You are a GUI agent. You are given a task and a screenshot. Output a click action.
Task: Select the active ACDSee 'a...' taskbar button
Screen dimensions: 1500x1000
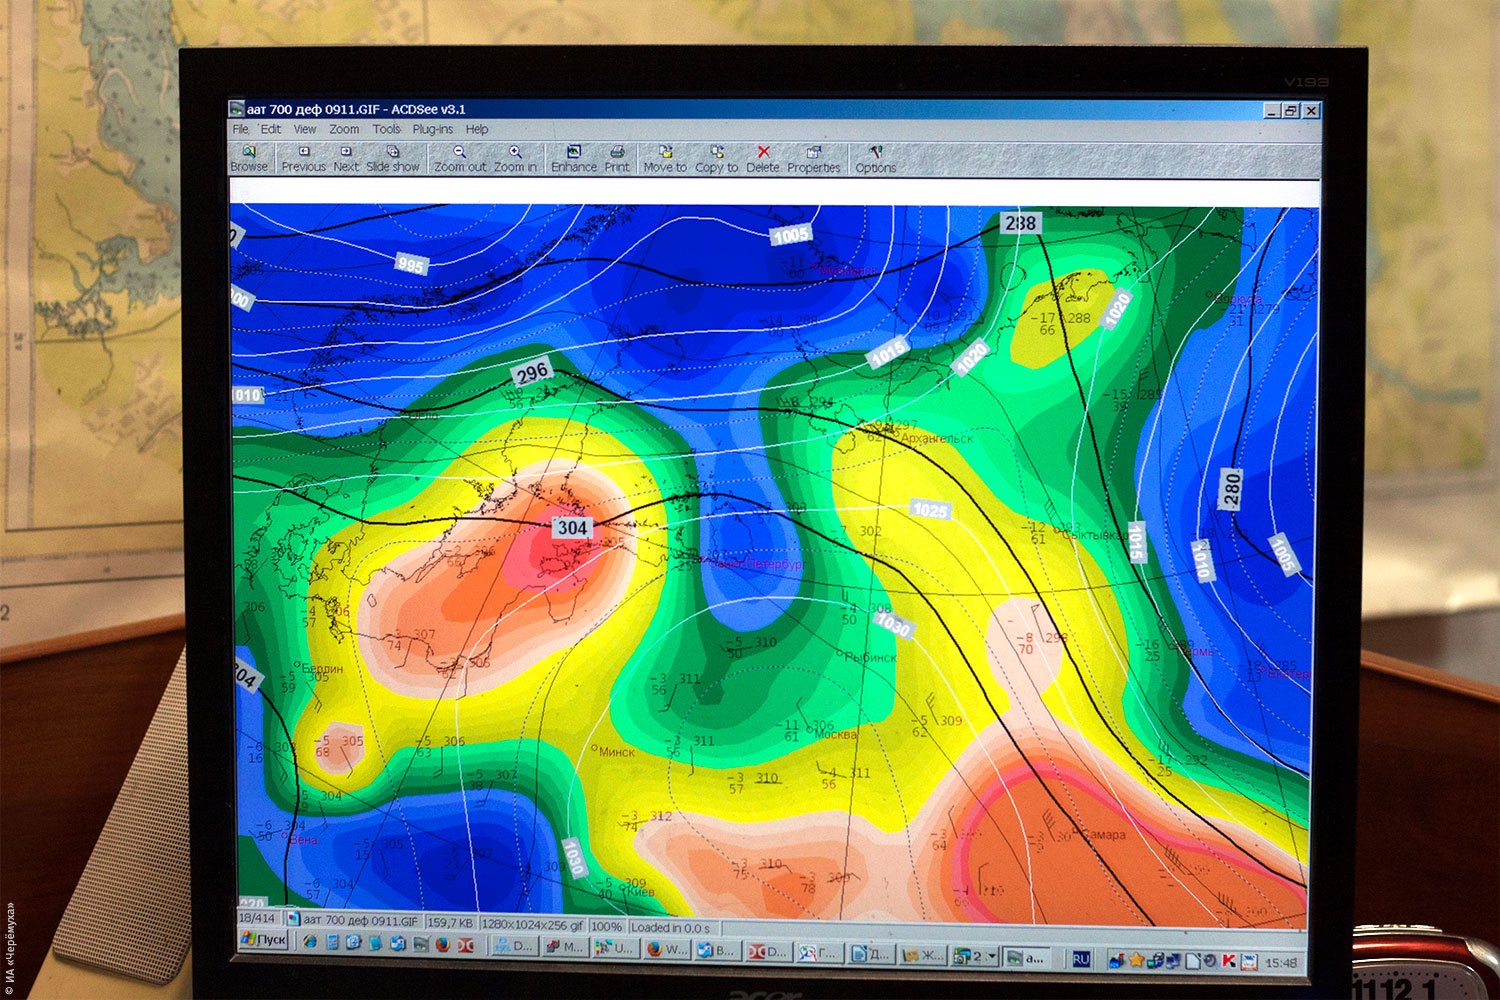1027,957
